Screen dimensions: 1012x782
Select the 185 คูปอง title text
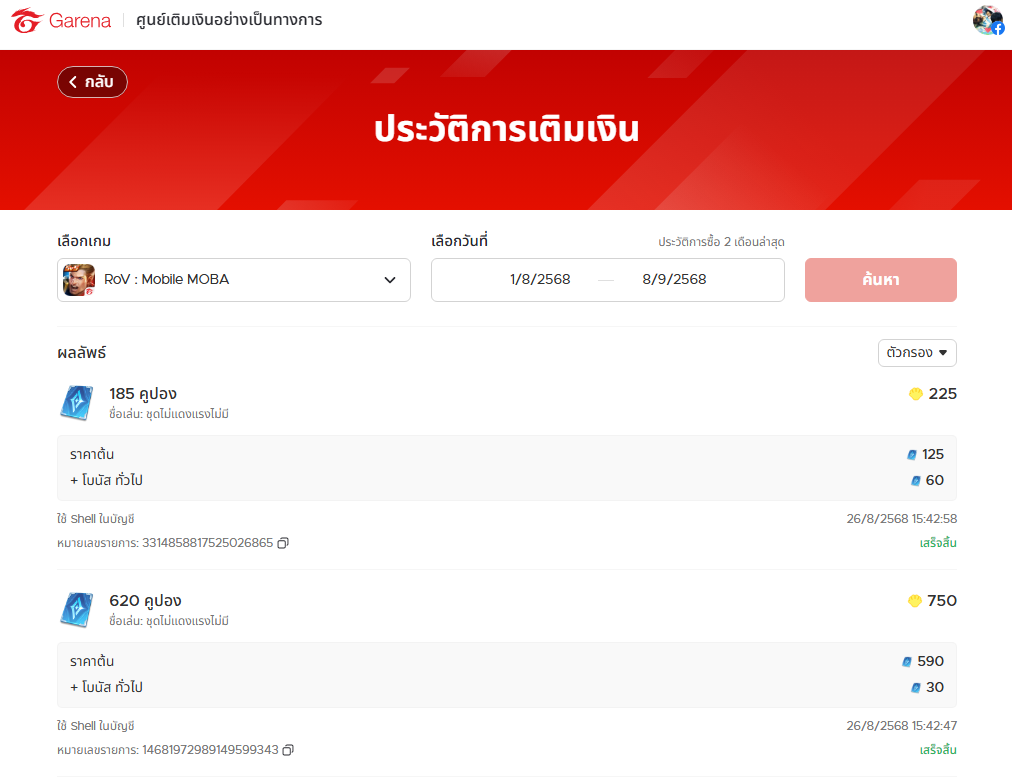[x=143, y=394]
